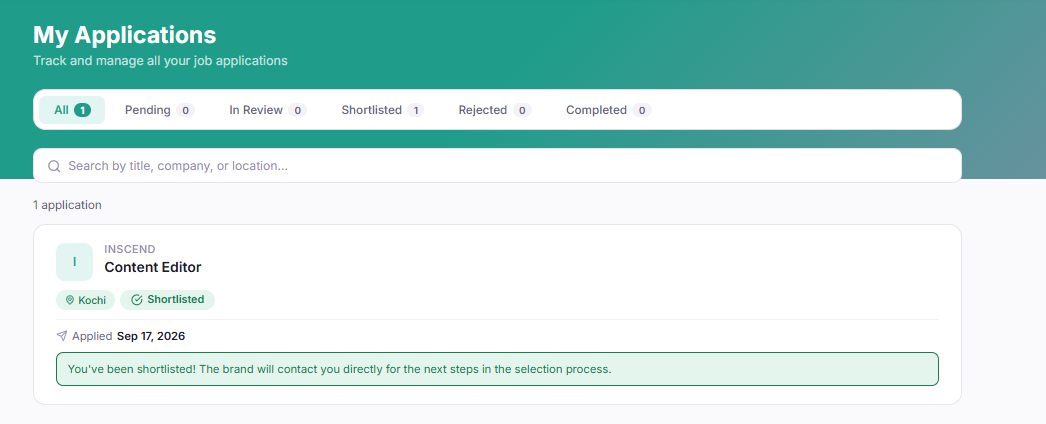Click the paper plane Applied icon
The height and width of the screenshot is (424, 1046).
click(62, 336)
